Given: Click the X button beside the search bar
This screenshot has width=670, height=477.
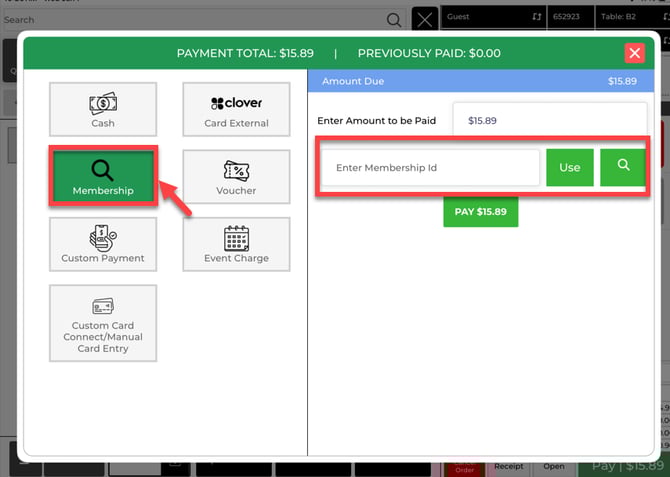Looking at the screenshot, I should [x=425, y=19].
